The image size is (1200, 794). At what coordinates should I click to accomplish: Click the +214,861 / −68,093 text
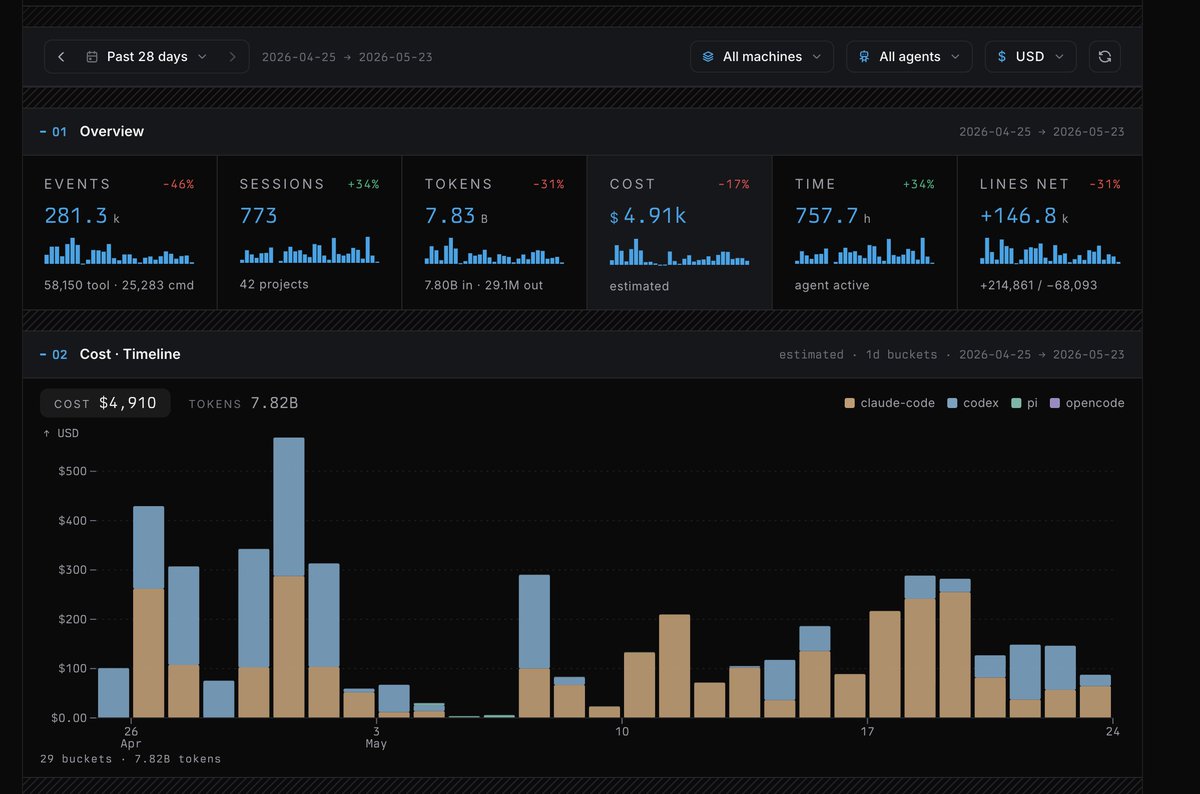point(1038,285)
